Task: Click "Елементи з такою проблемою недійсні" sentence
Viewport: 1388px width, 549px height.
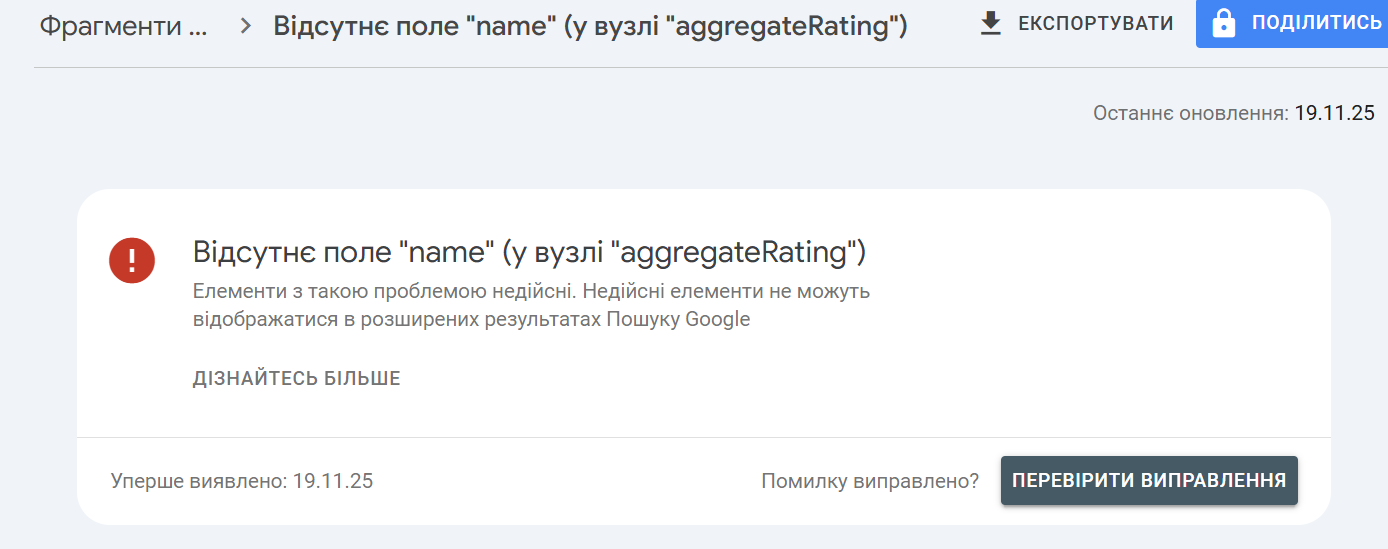Action: pos(370,292)
